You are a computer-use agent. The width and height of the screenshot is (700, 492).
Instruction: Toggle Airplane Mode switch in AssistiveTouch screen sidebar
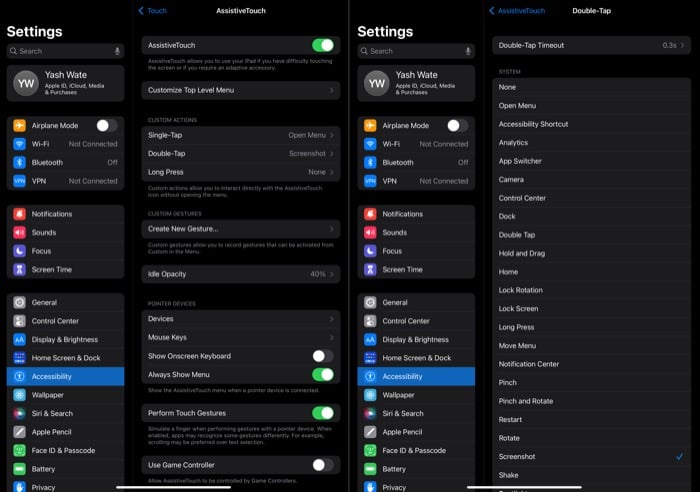point(107,125)
